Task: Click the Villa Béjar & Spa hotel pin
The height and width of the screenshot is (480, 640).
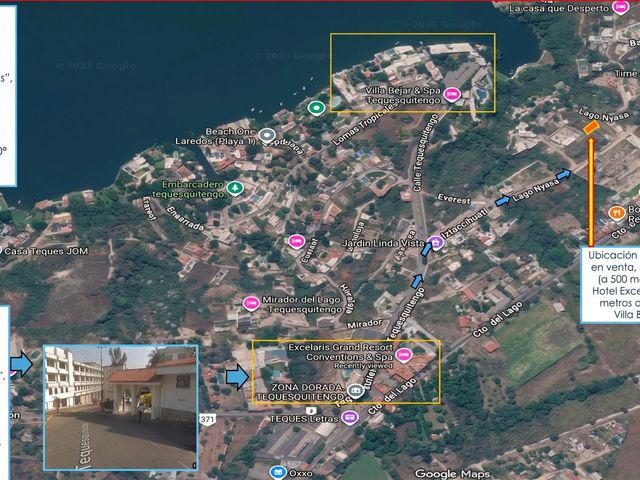Action: point(452,95)
